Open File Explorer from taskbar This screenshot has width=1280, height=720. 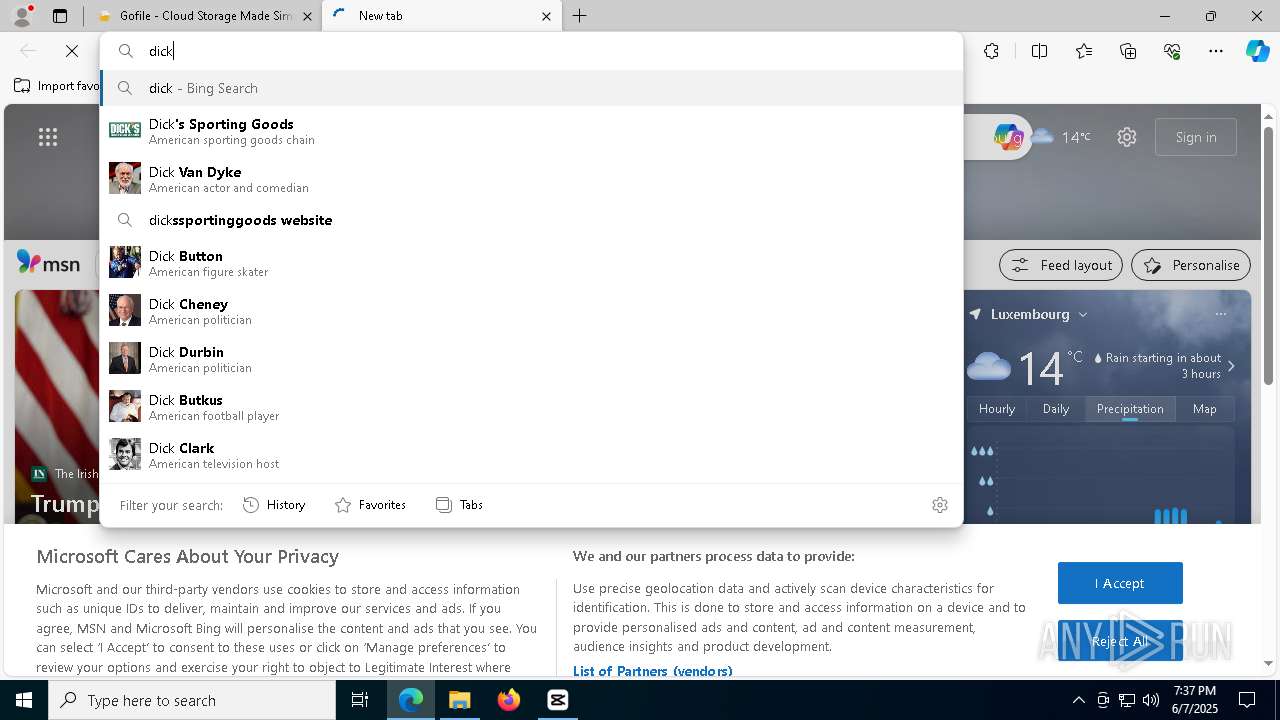[459, 700]
